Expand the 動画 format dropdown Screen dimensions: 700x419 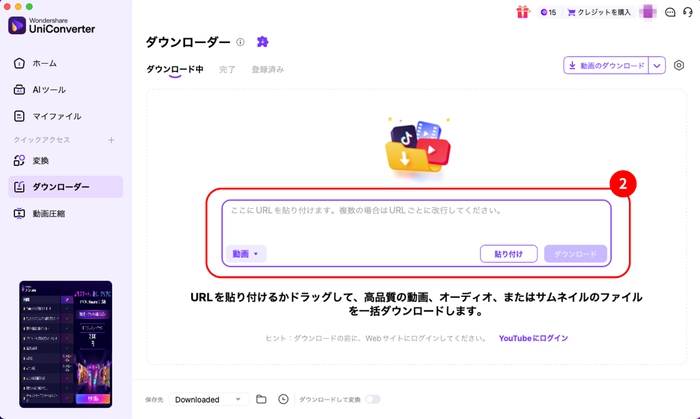tap(246, 254)
